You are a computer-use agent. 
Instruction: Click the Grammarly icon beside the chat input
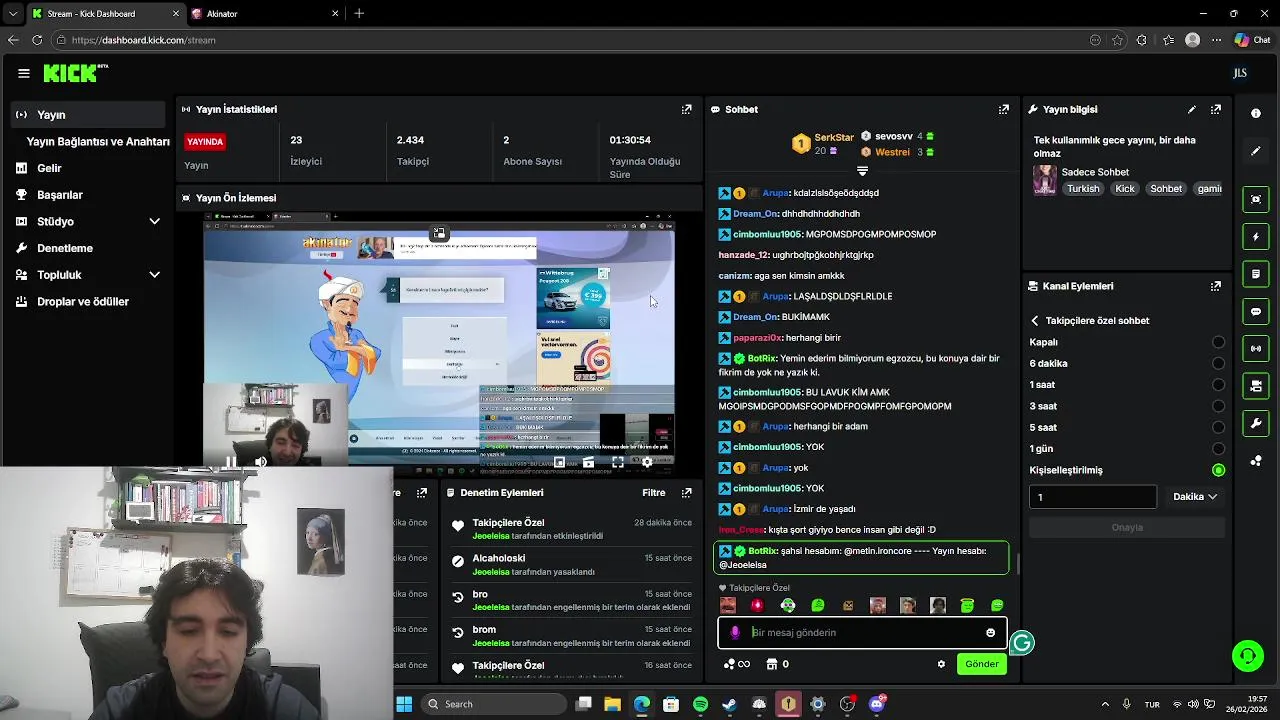point(1021,644)
